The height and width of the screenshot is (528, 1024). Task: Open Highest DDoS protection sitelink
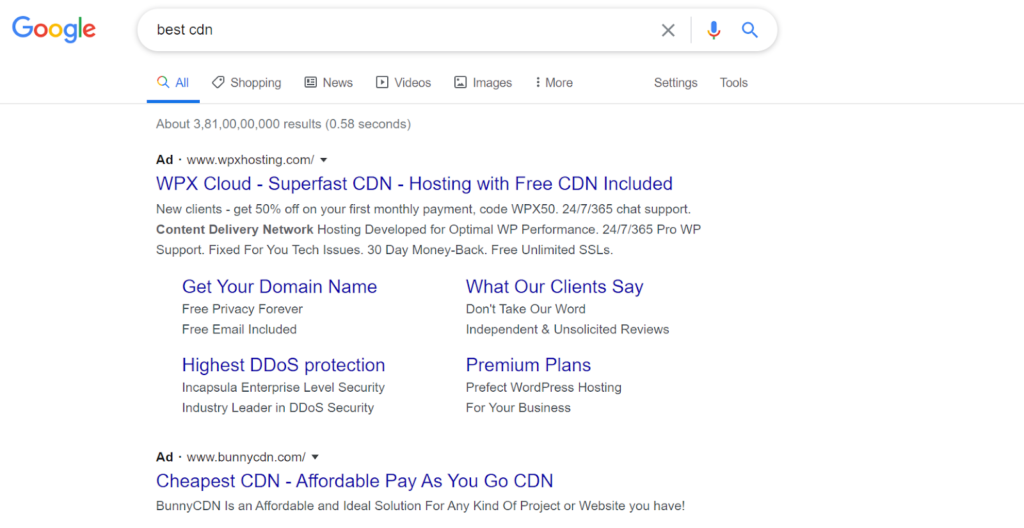(x=283, y=365)
